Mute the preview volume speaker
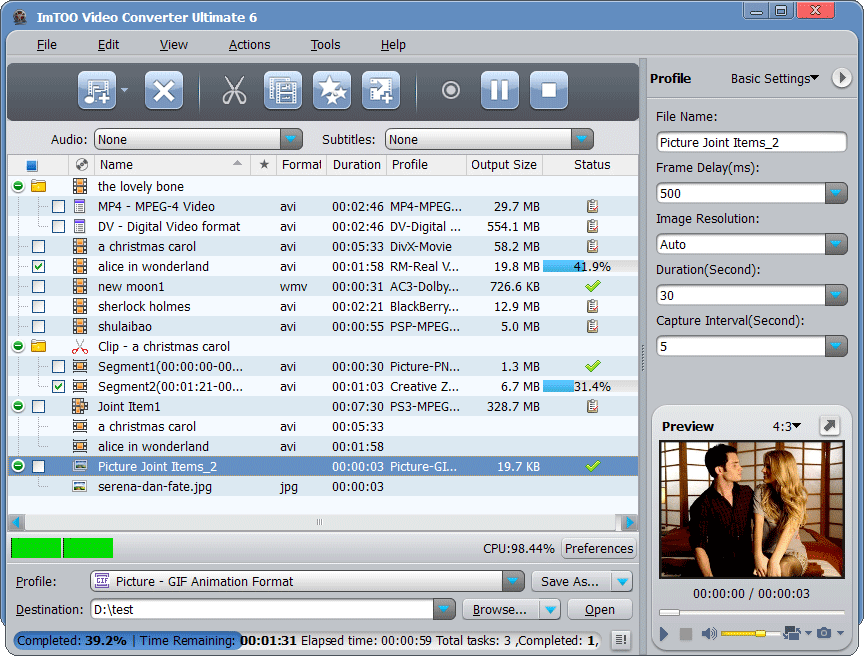The width and height of the screenshot is (864, 656). 709,633
